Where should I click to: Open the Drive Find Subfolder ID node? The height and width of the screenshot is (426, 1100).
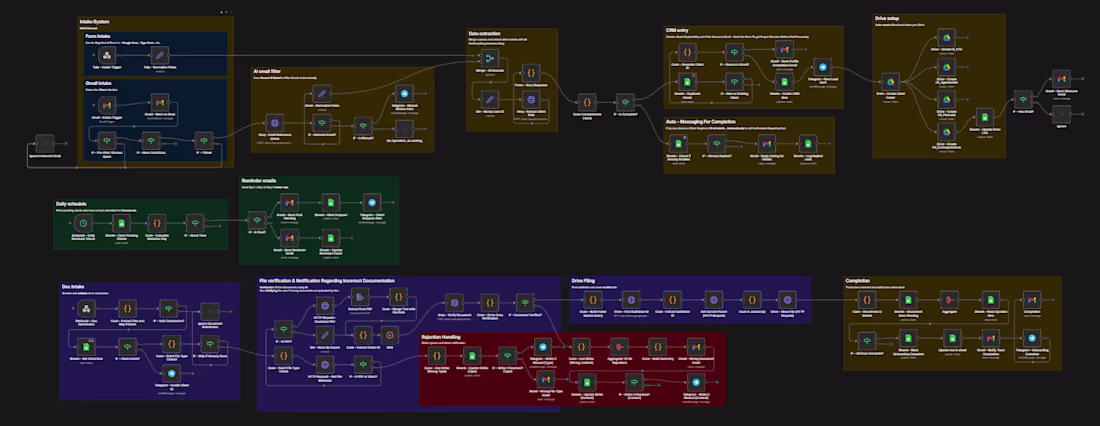pos(629,299)
